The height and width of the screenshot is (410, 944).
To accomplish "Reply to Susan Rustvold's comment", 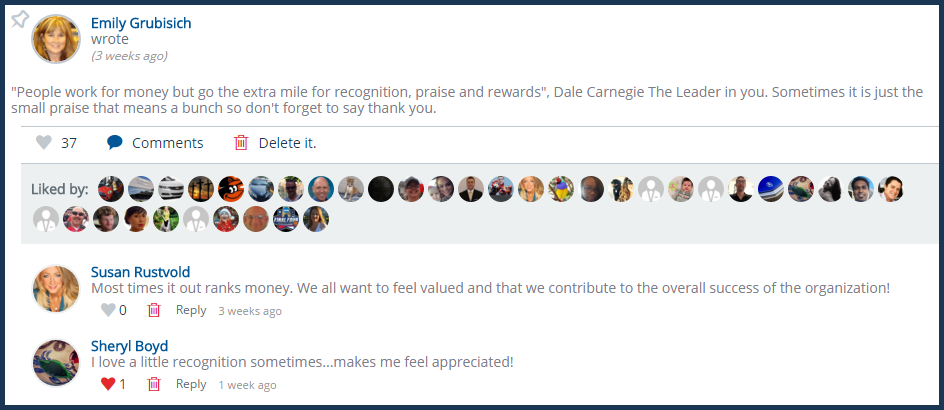I will click(191, 310).
